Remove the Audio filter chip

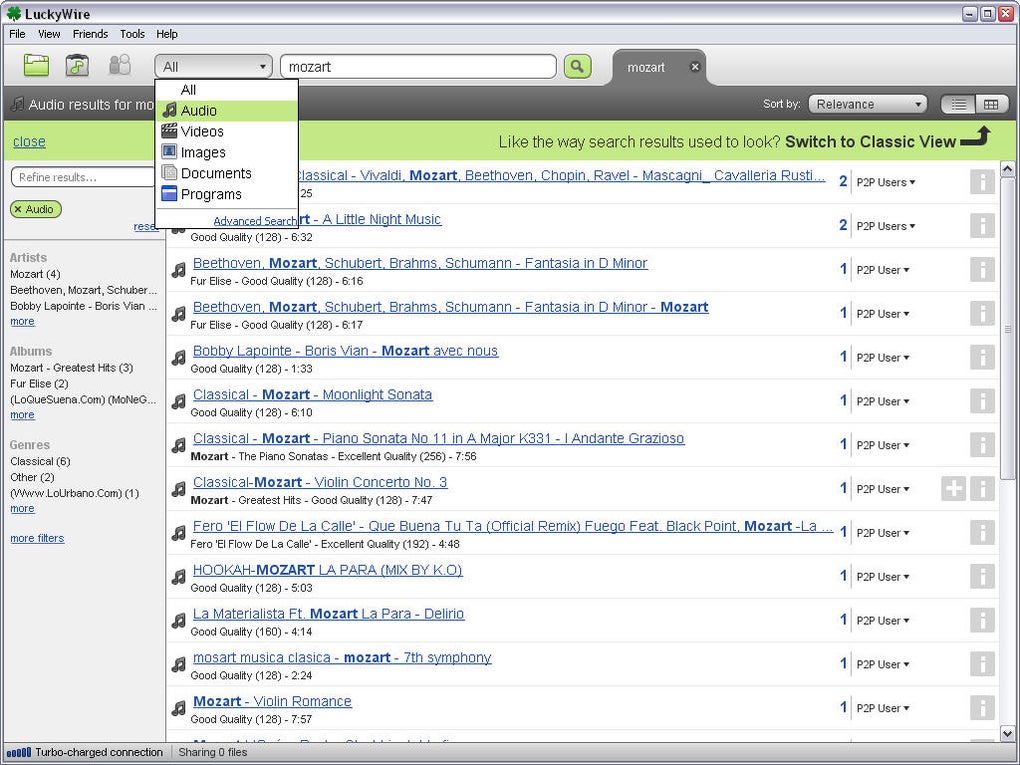point(18,209)
